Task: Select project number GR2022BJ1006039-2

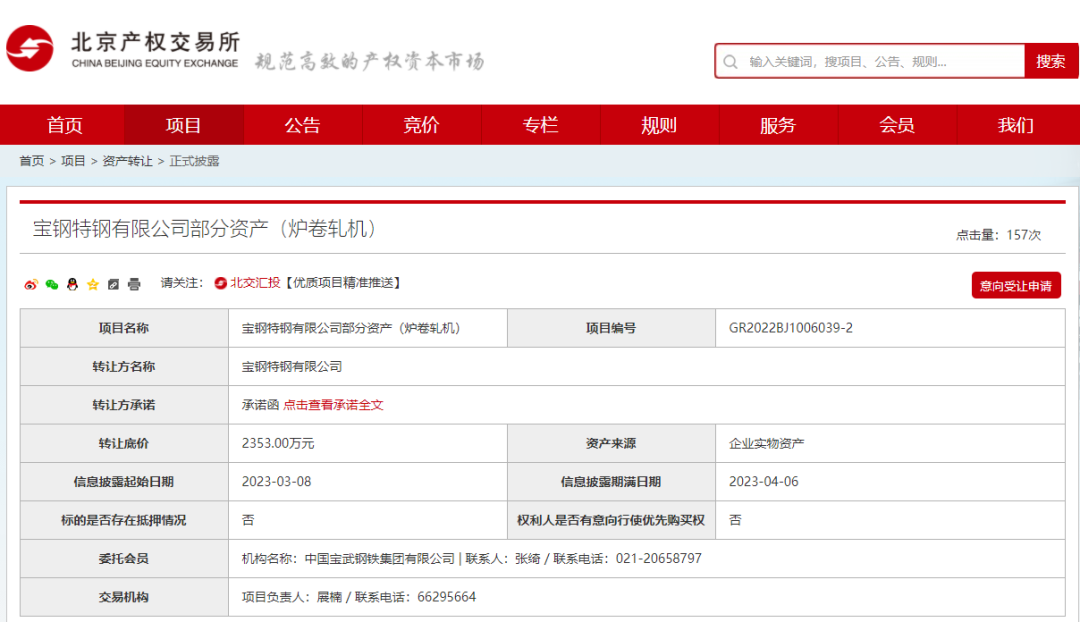Action: (791, 328)
